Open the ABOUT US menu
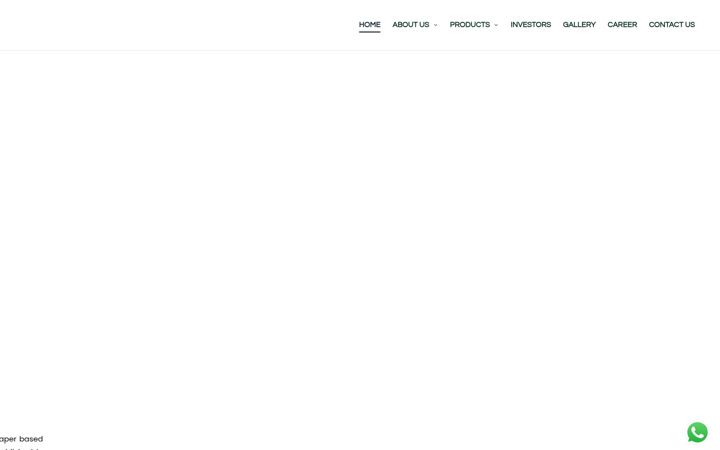720x450 pixels. pyautogui.click(x=411, y=25)
